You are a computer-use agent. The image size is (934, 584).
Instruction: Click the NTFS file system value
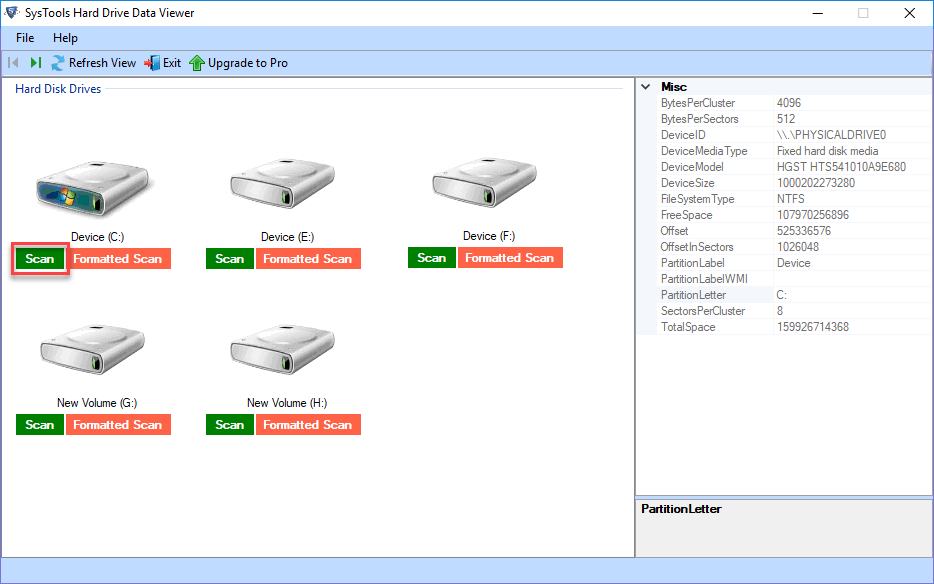[790, 199]
